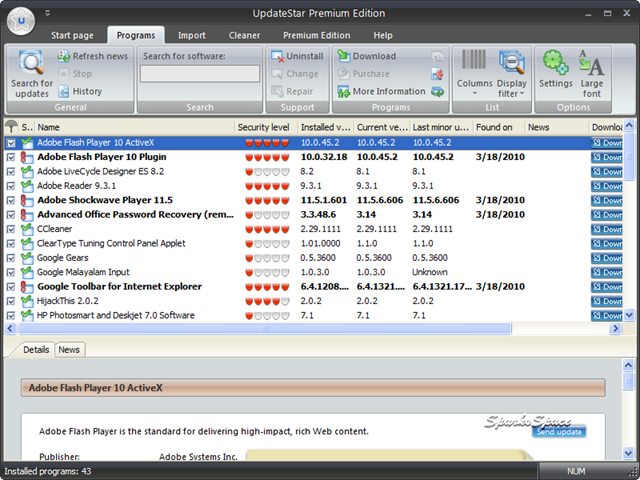Image resolution: width=640 pixels, height=480 pixels.
Task: Uncheck Adobe Flash Player 10 ActiveX checkbox
Action: [x=11, y=143]
